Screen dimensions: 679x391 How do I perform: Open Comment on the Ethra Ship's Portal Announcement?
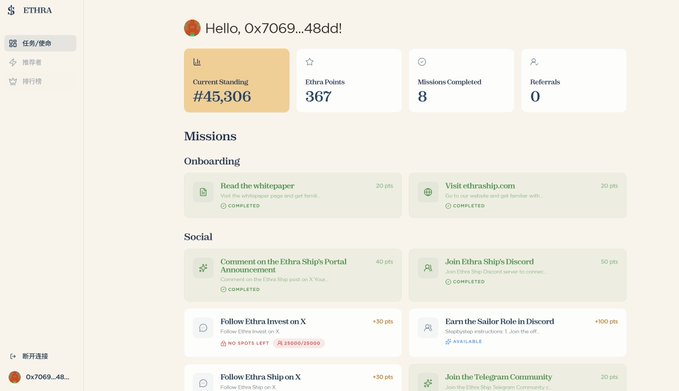(x=283, y=265)
